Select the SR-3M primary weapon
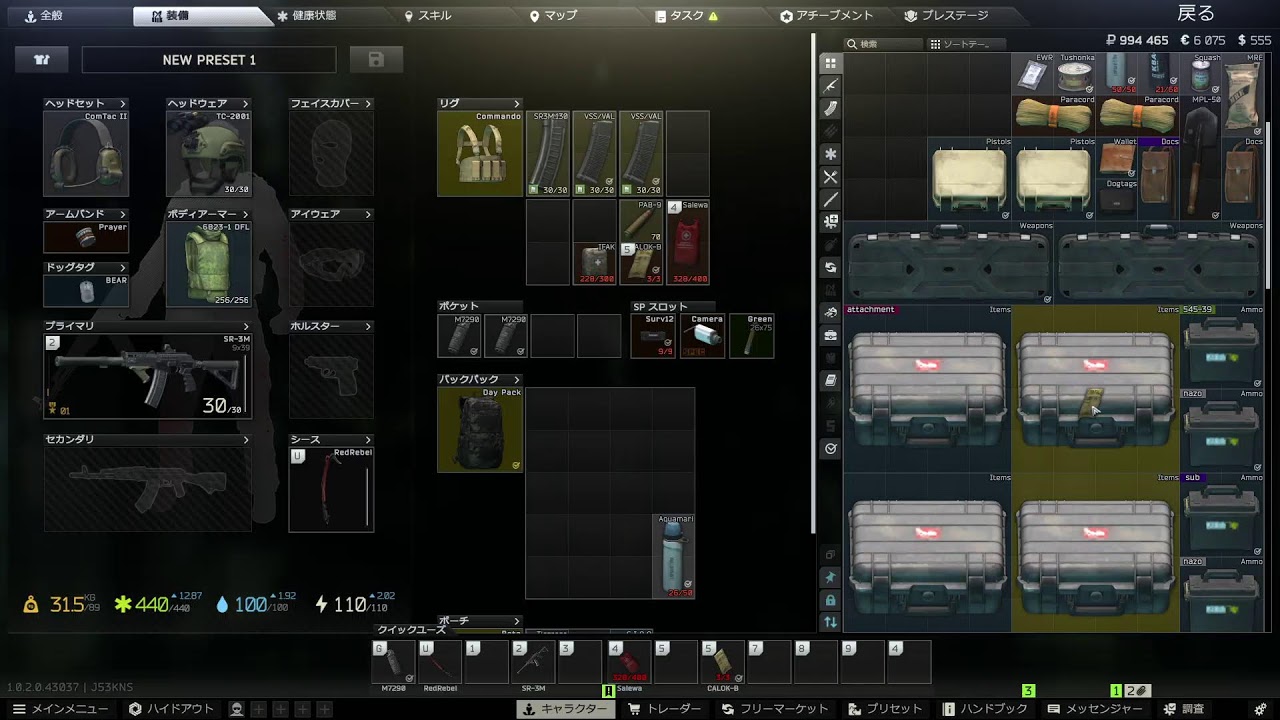The width and height of the screenshot is (1280, 720). click(x=147, y=376)
